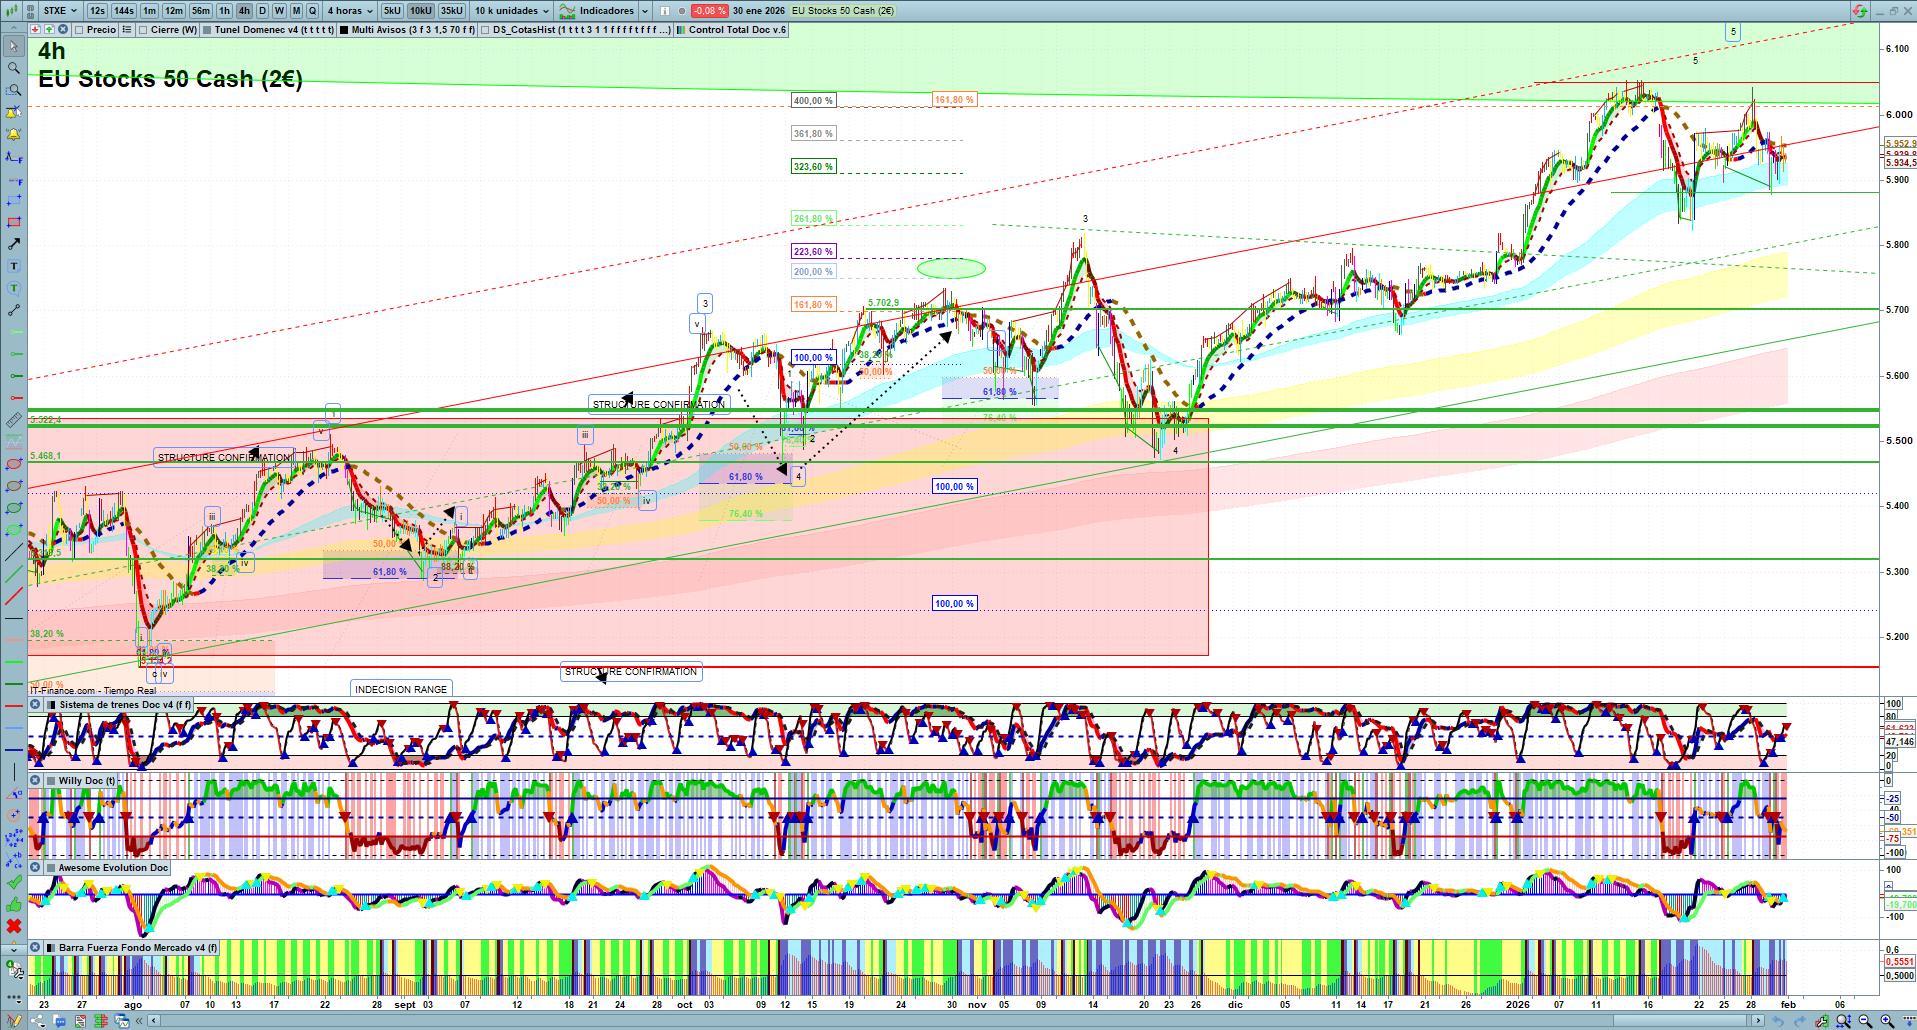The height and width of the screenshot is (1030, 1917).
Task: Open the STXE instrument dropdown
Action: [59, 11]
